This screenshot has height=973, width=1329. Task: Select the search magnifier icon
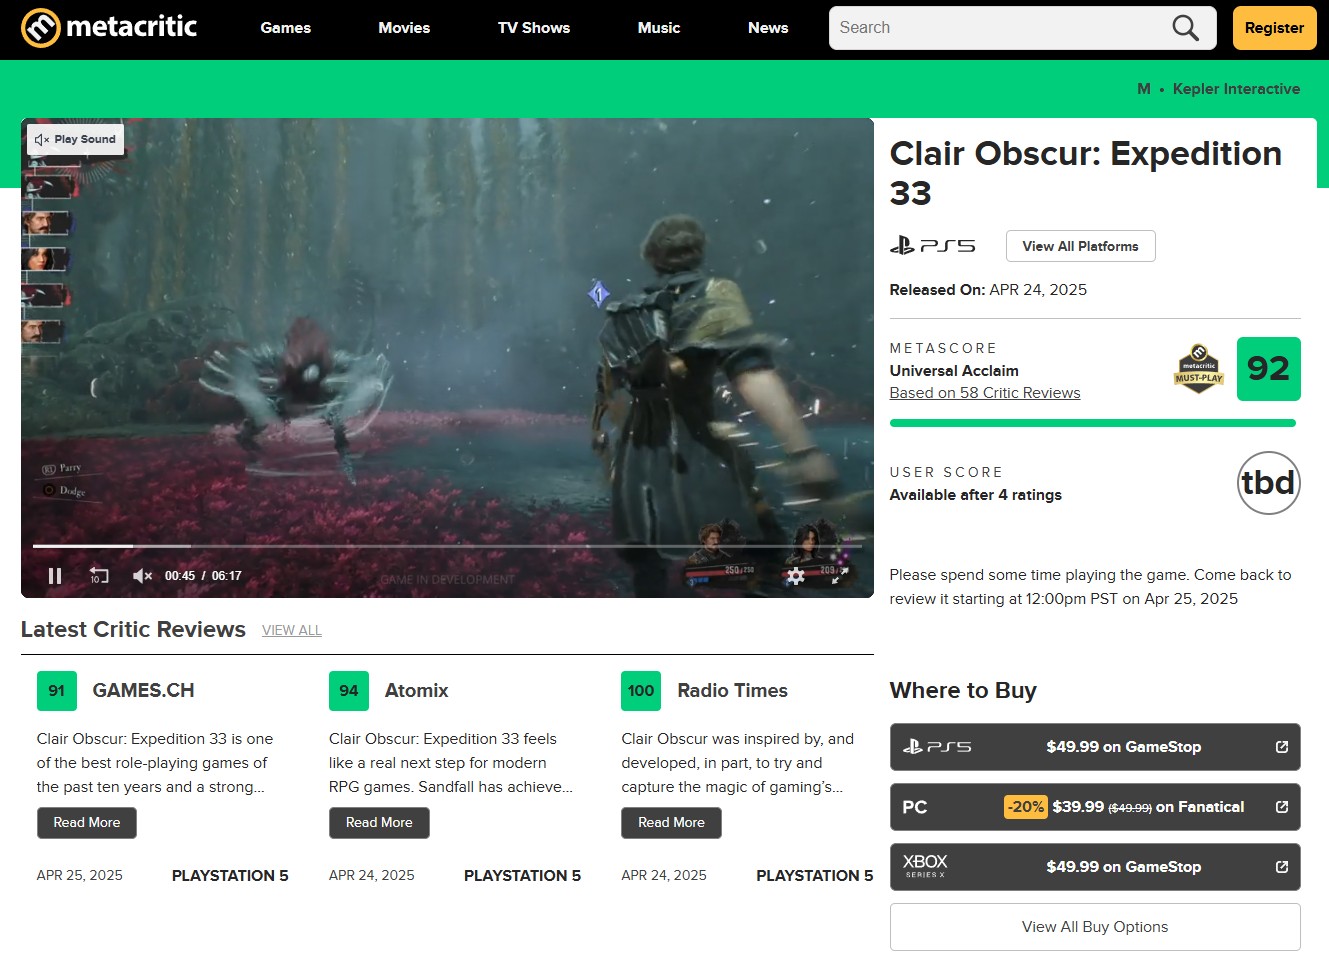click(x=1185, y=27)
